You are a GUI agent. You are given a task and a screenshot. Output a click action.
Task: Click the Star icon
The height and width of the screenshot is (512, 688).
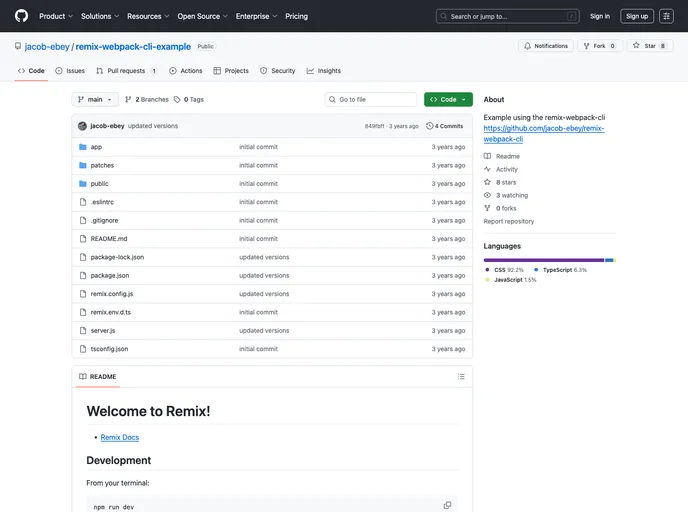coord(636,45)
